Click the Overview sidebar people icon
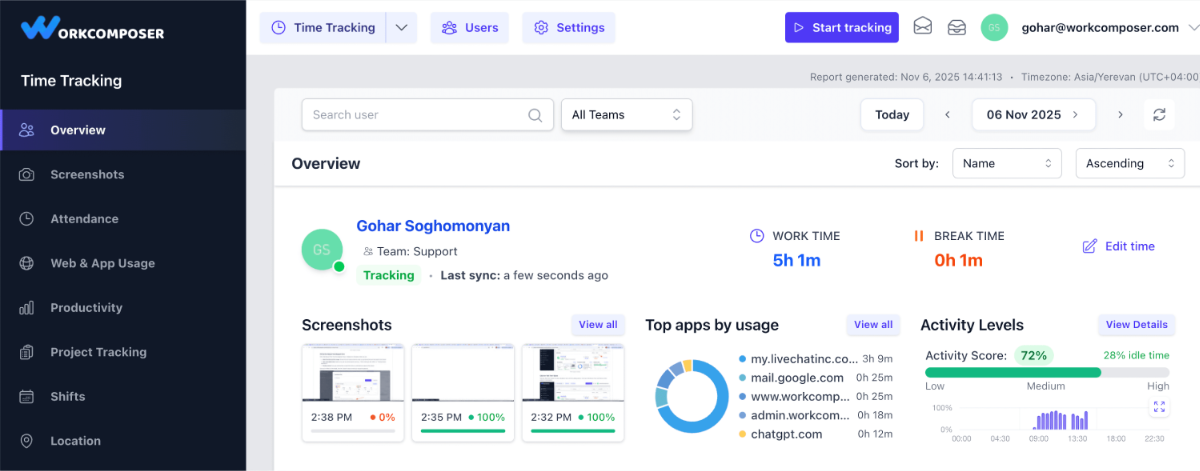This screenshot has height=471, width=1200. click(27, 130)
